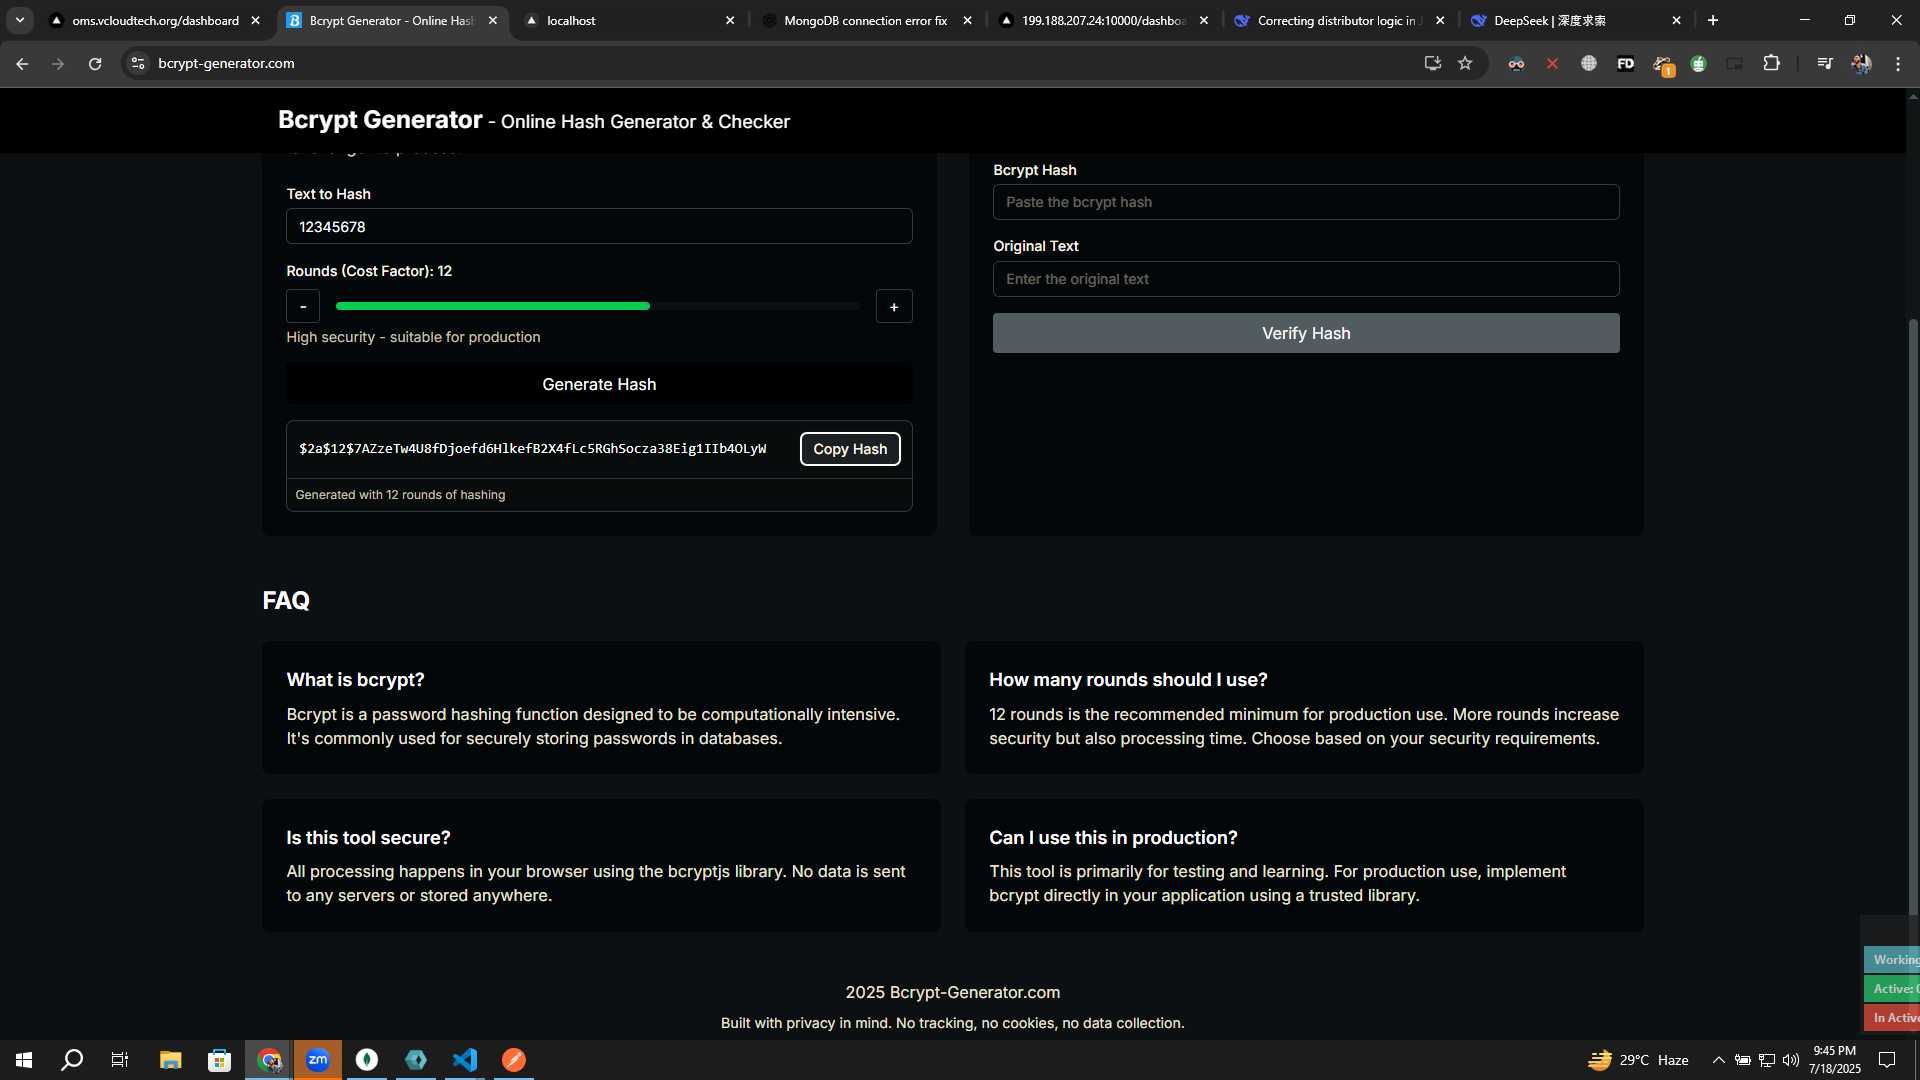Open the Extensions puzzle icon
This screenshot has width=1920, height=1080.
pos(1771,63)
